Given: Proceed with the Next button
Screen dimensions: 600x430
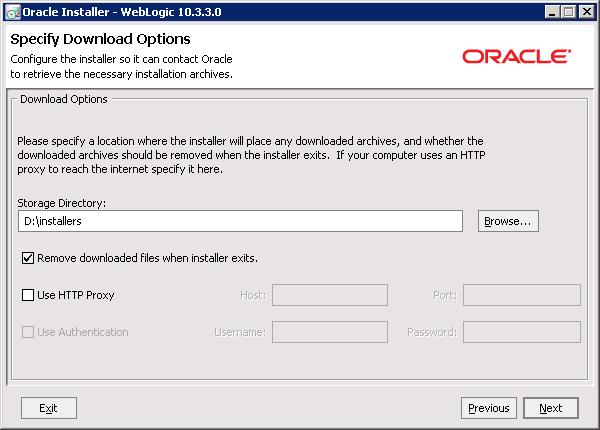Looking at the screenshot, I should coord(551,408).
